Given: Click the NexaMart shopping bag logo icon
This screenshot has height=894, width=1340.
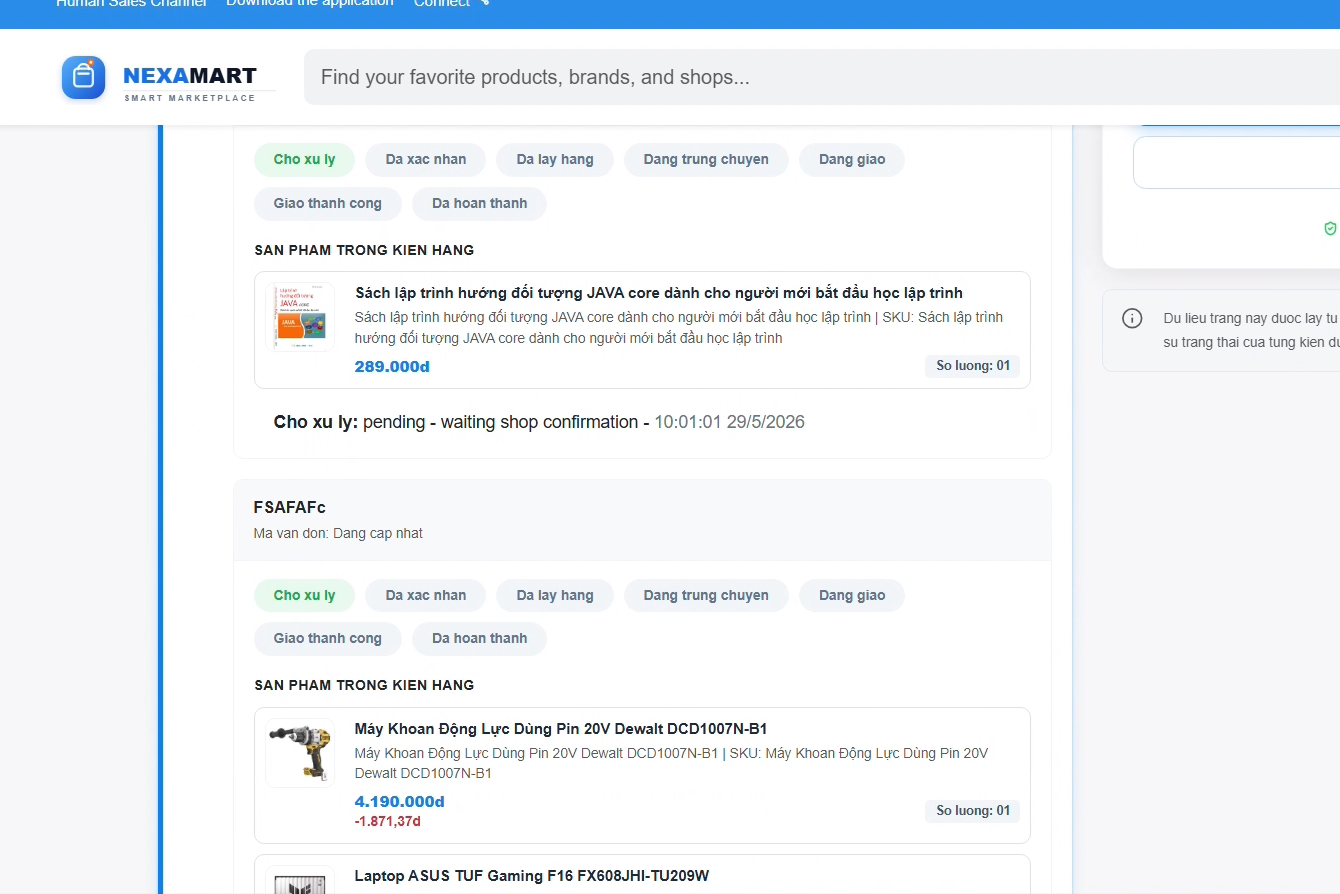Looking at the screenshot, I should click(x=83, y=77).
